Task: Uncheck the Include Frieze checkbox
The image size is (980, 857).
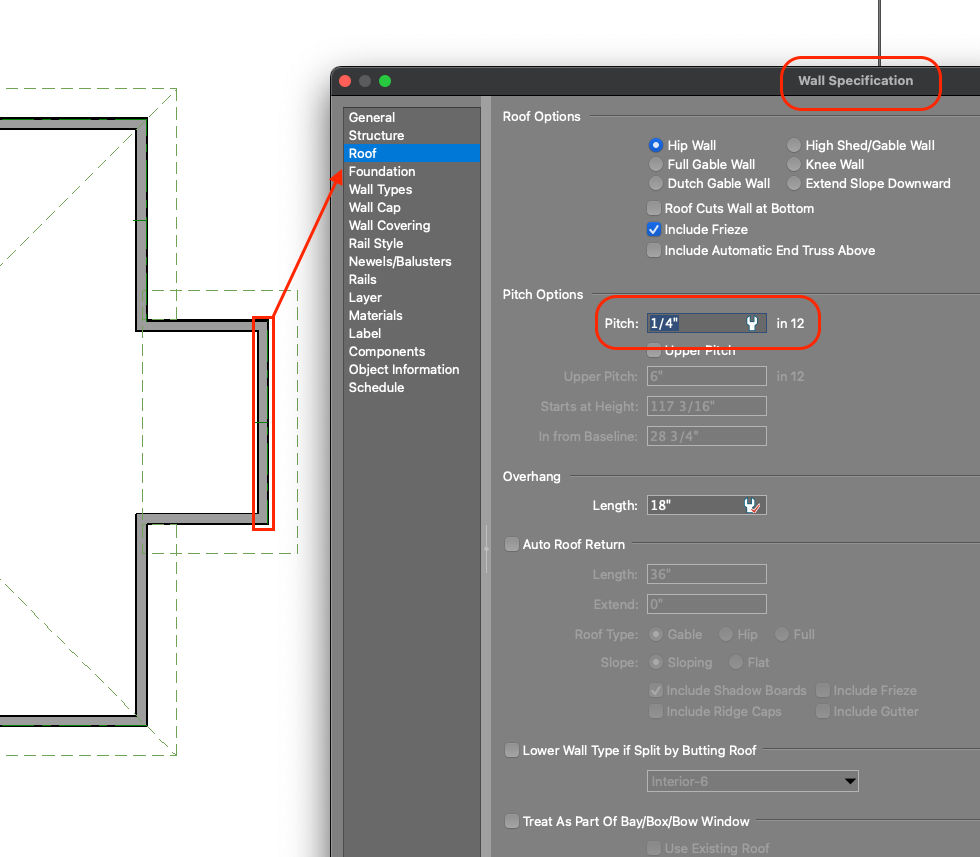Action: click(654, 230)
